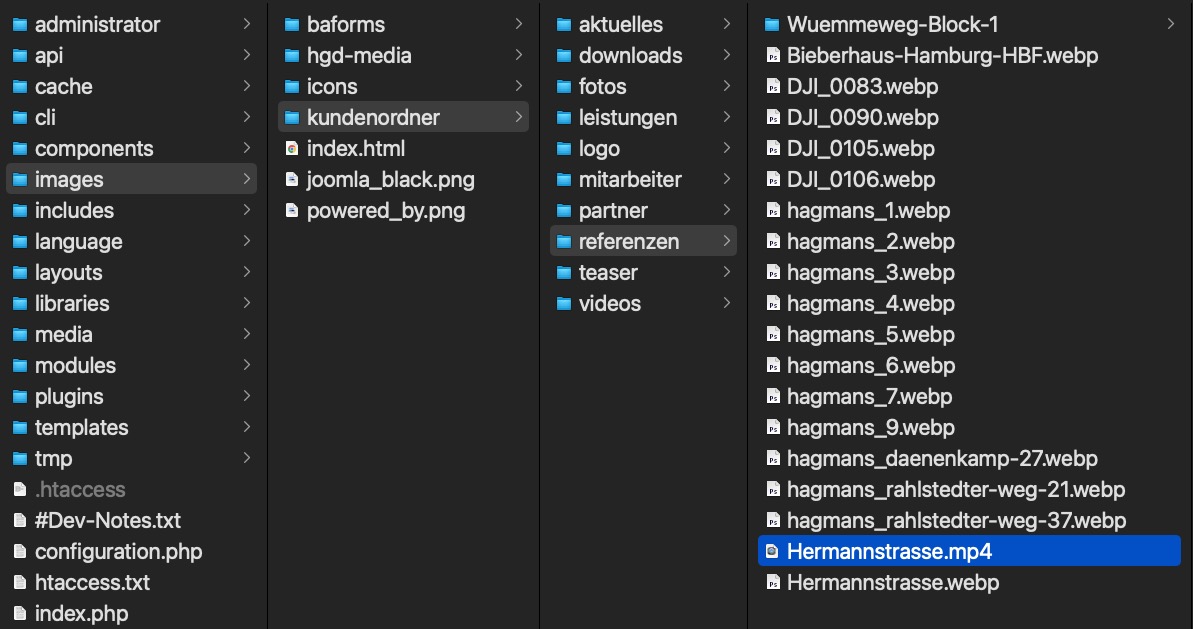Click the Hermannstrasse.mp4 video file icon

[772, 551]
